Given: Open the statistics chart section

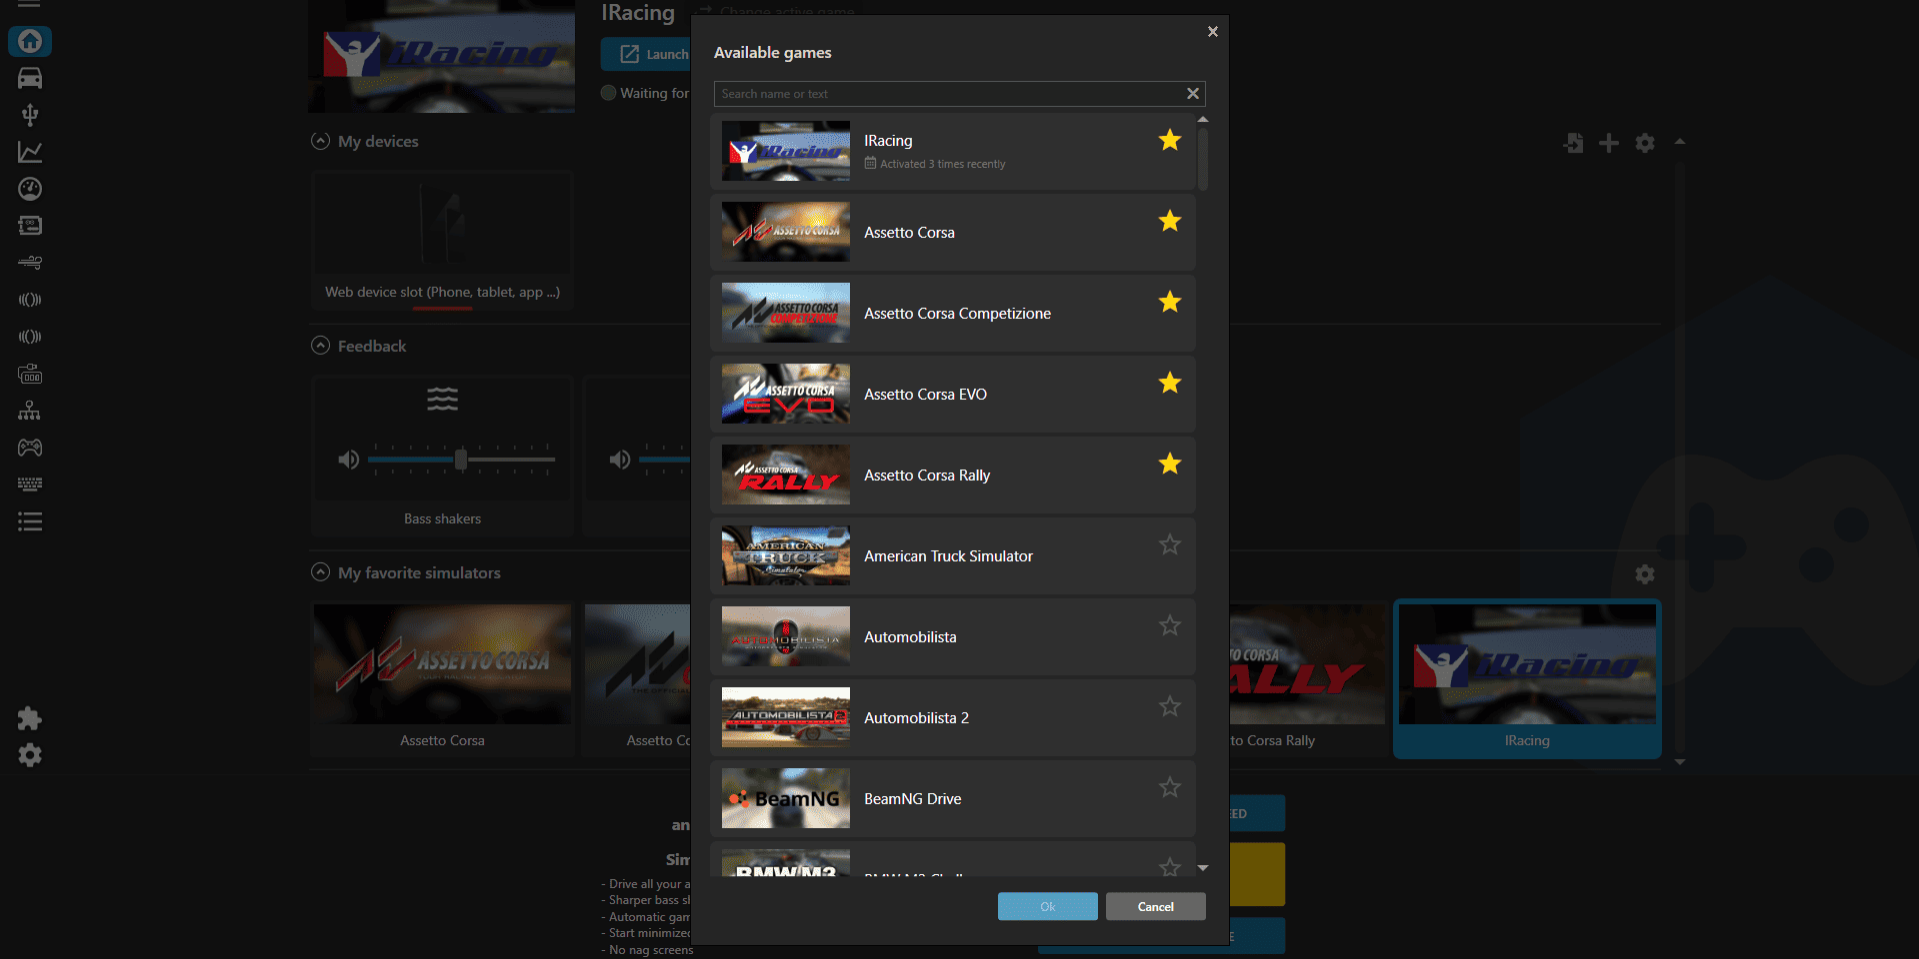Looking at the screenshot, I should click(x=30, y=151).
